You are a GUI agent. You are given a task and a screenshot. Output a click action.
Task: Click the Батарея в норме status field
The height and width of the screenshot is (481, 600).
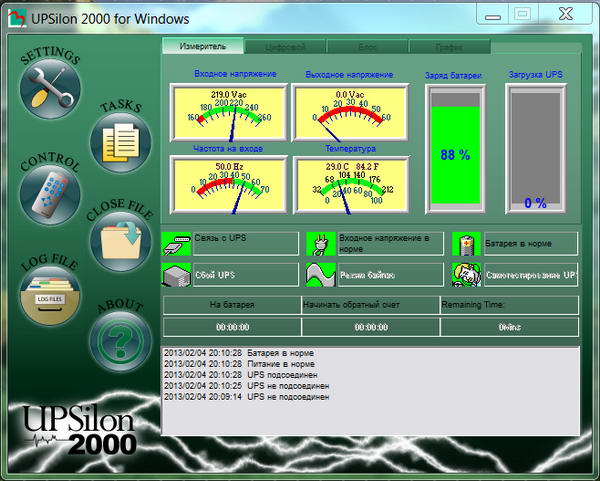[x=531, y=243]
